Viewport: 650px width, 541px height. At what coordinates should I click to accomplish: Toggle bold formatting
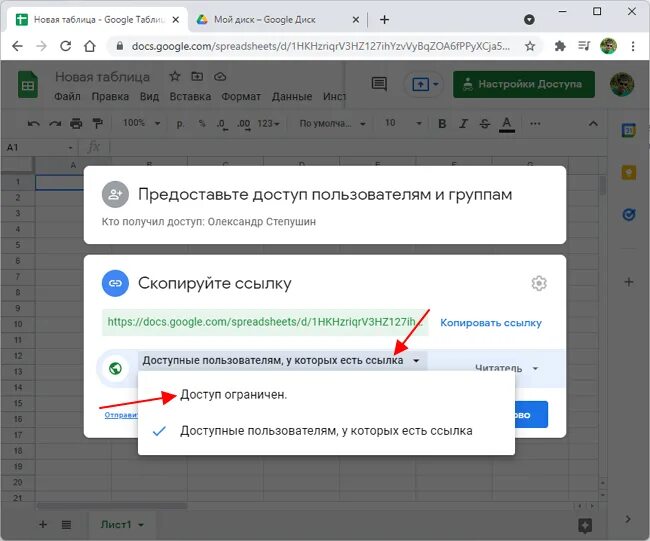point(442,124)
